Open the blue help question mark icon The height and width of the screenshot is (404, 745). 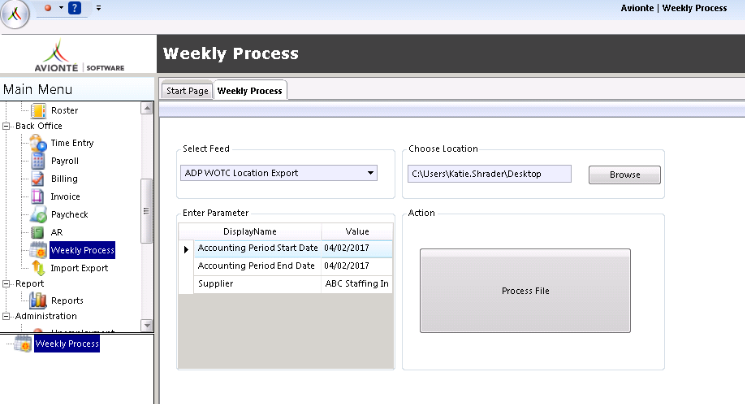(75, 8)
